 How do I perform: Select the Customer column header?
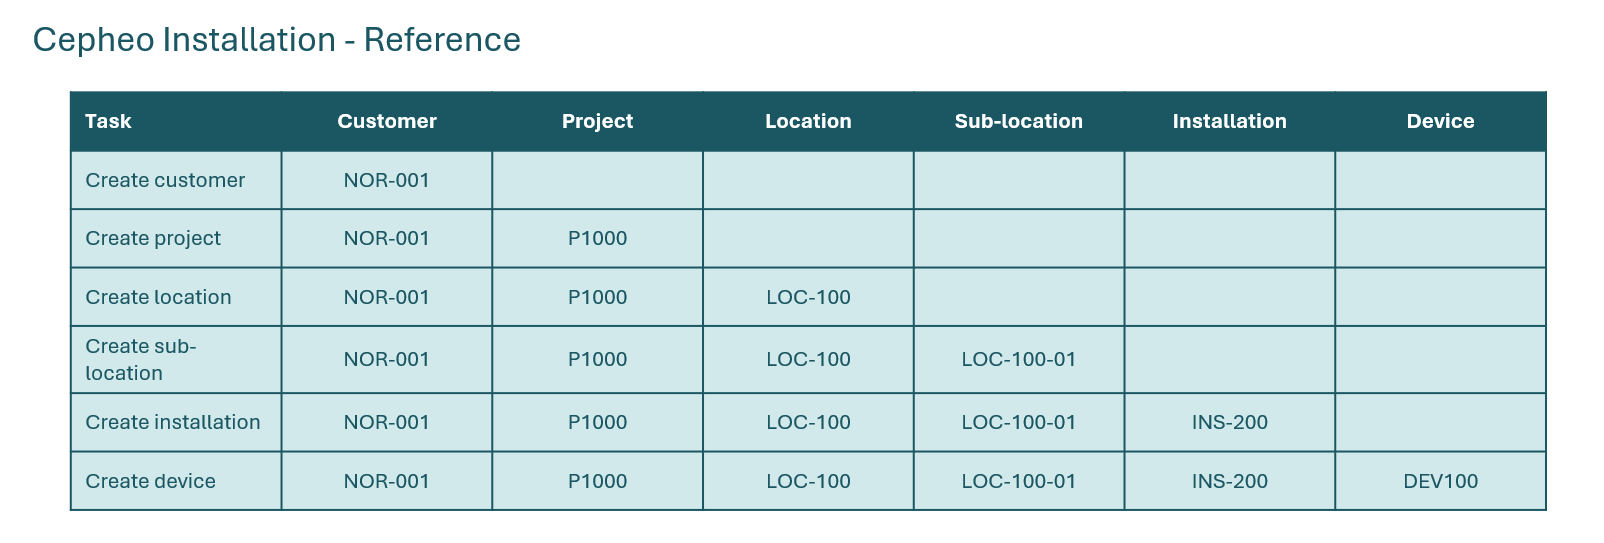(x=387, y=121)
